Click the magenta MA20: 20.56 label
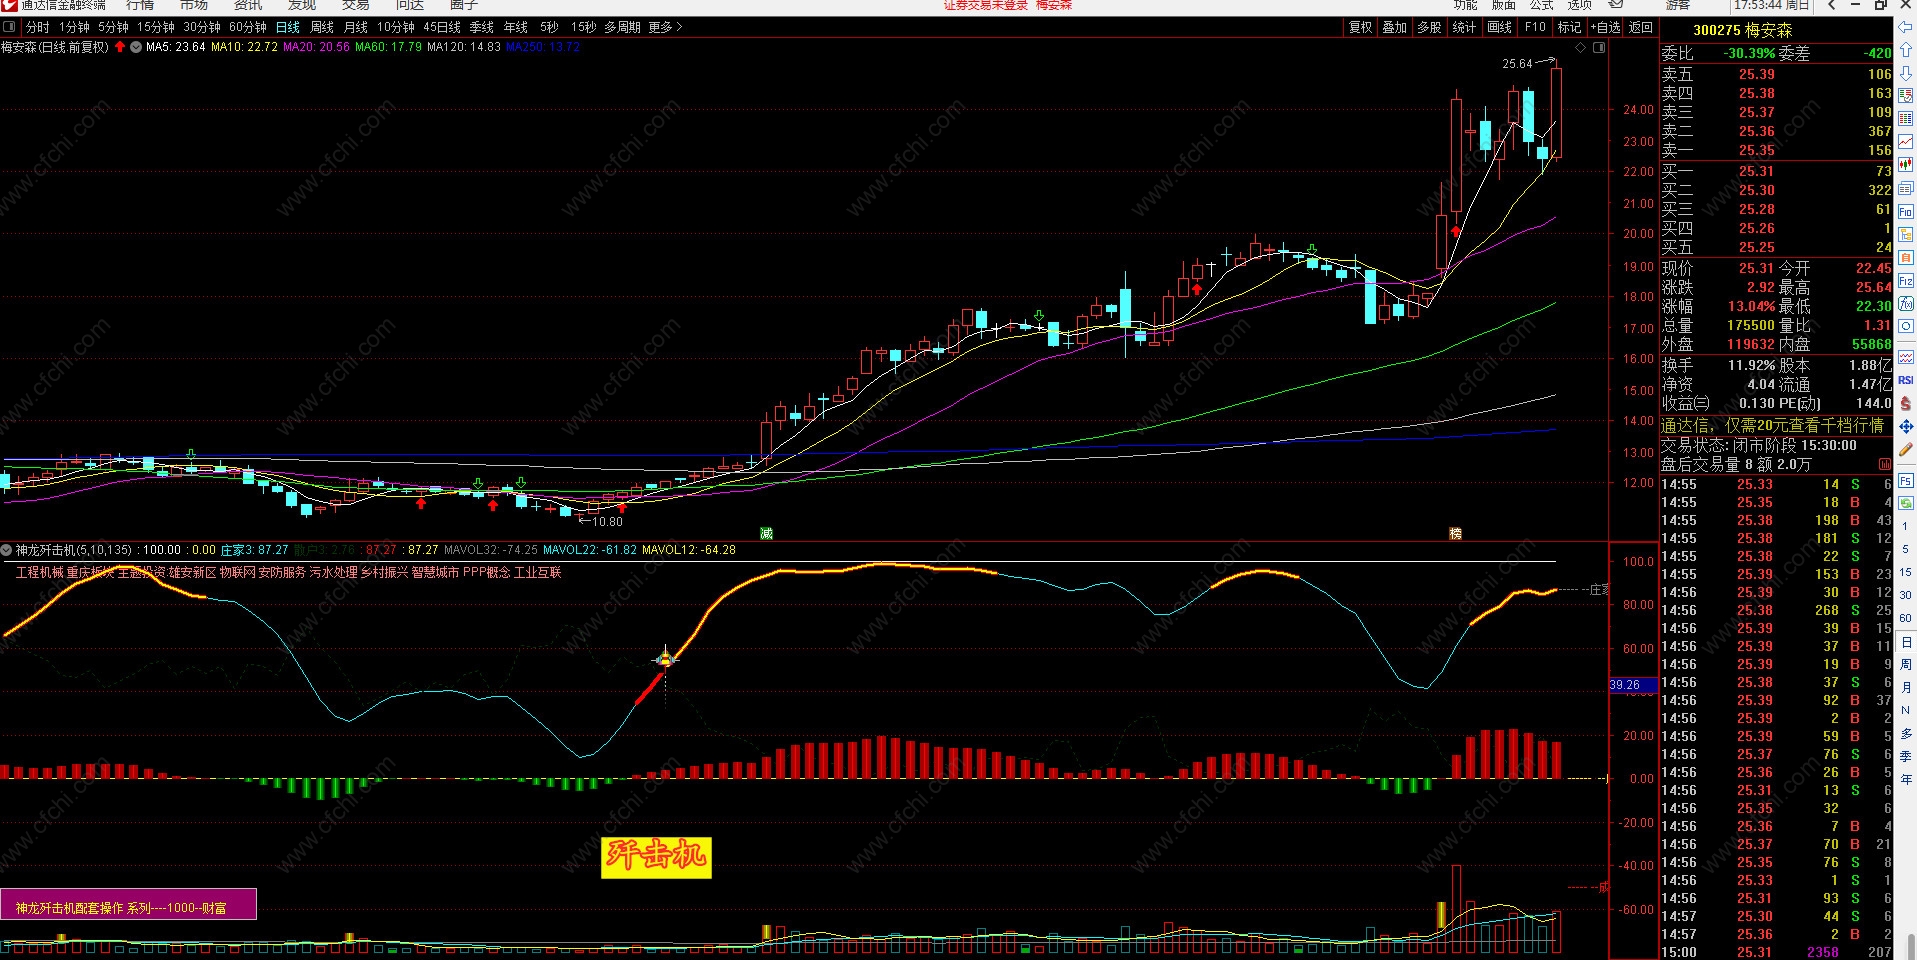The image size is (1917, 960). 316,47
